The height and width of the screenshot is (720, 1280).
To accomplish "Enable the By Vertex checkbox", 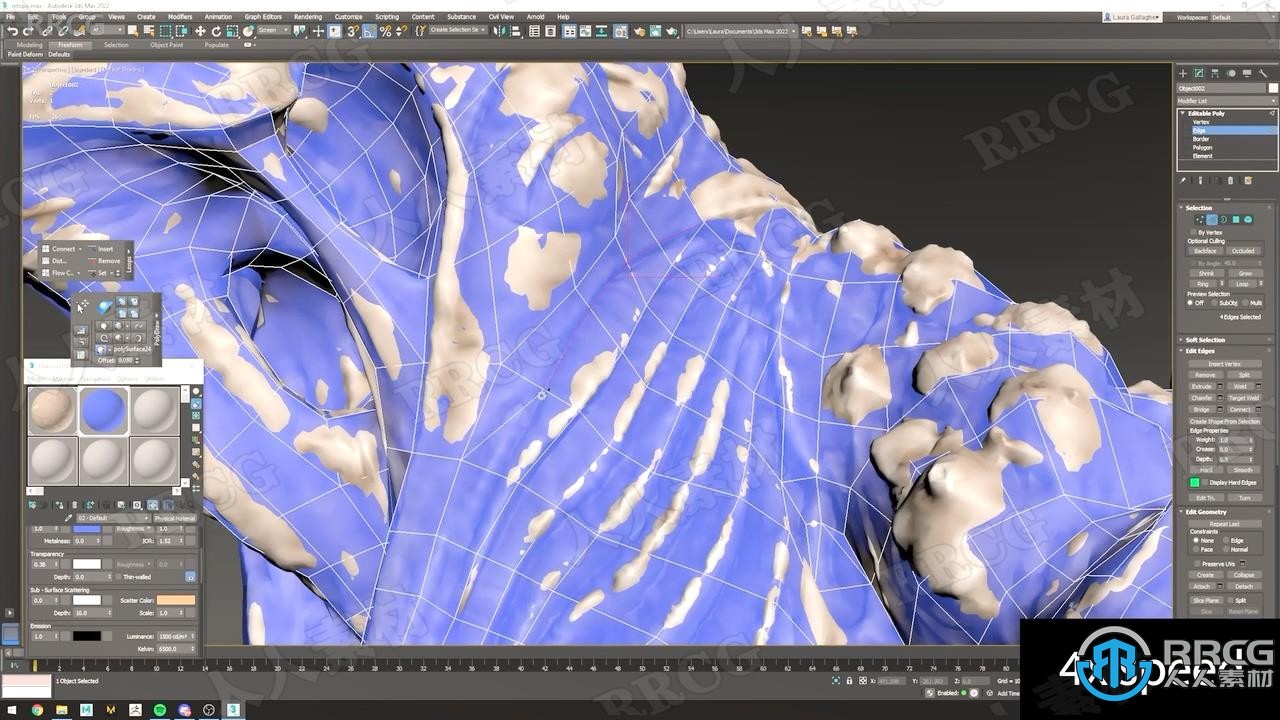I will coord(1193,232).
